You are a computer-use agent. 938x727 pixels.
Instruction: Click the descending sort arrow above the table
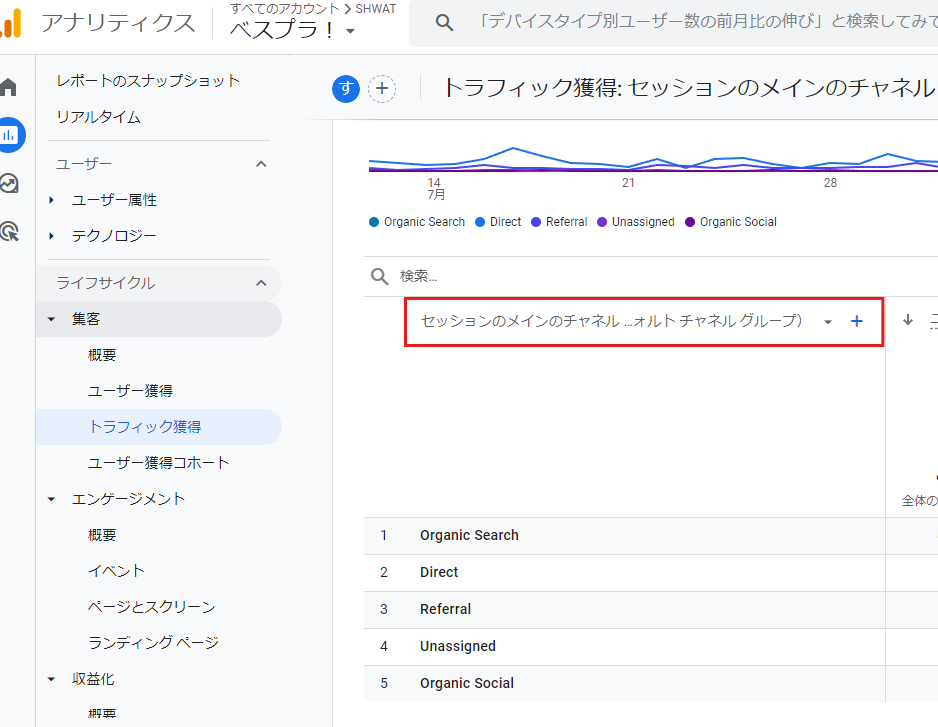[908, 321]
